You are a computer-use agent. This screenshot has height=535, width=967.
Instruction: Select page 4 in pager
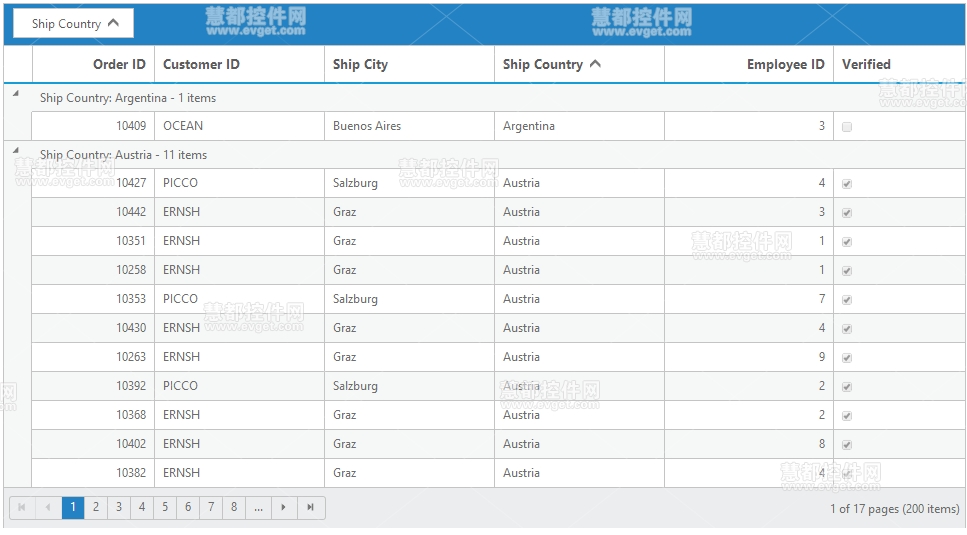click(142, 507)
